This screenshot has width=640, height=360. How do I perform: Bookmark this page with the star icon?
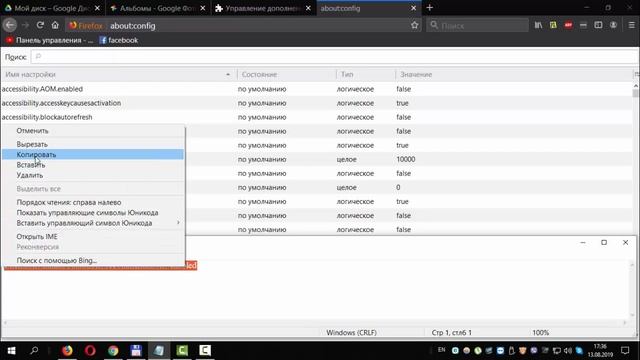pyautogui.click(x=415, y=25)
